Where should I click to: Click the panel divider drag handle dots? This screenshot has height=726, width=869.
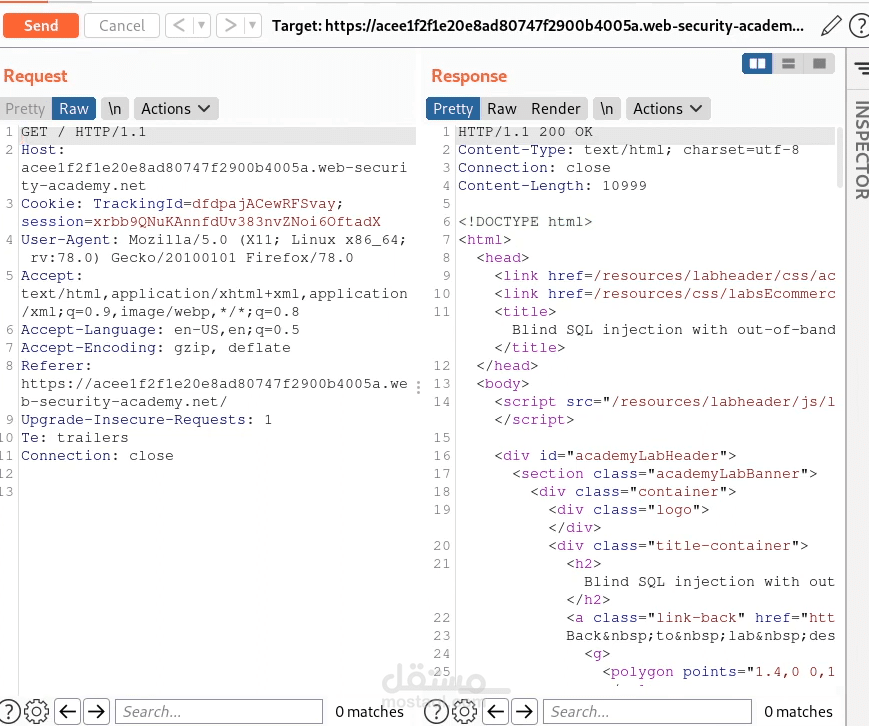(x=418, y=387)
